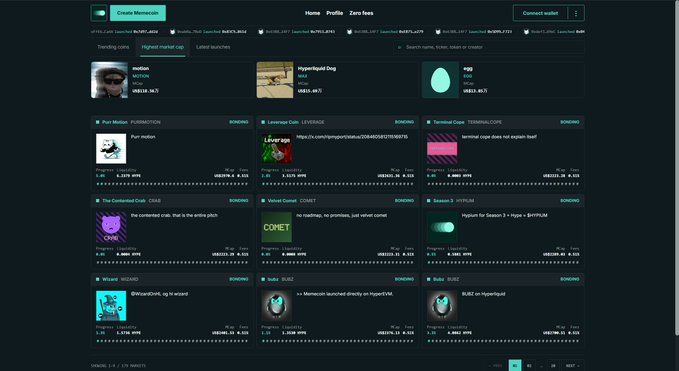The height and width of the screenshot is (371, 679).
Task: Go to page 02 in pagination
Action: pos(529,365)
